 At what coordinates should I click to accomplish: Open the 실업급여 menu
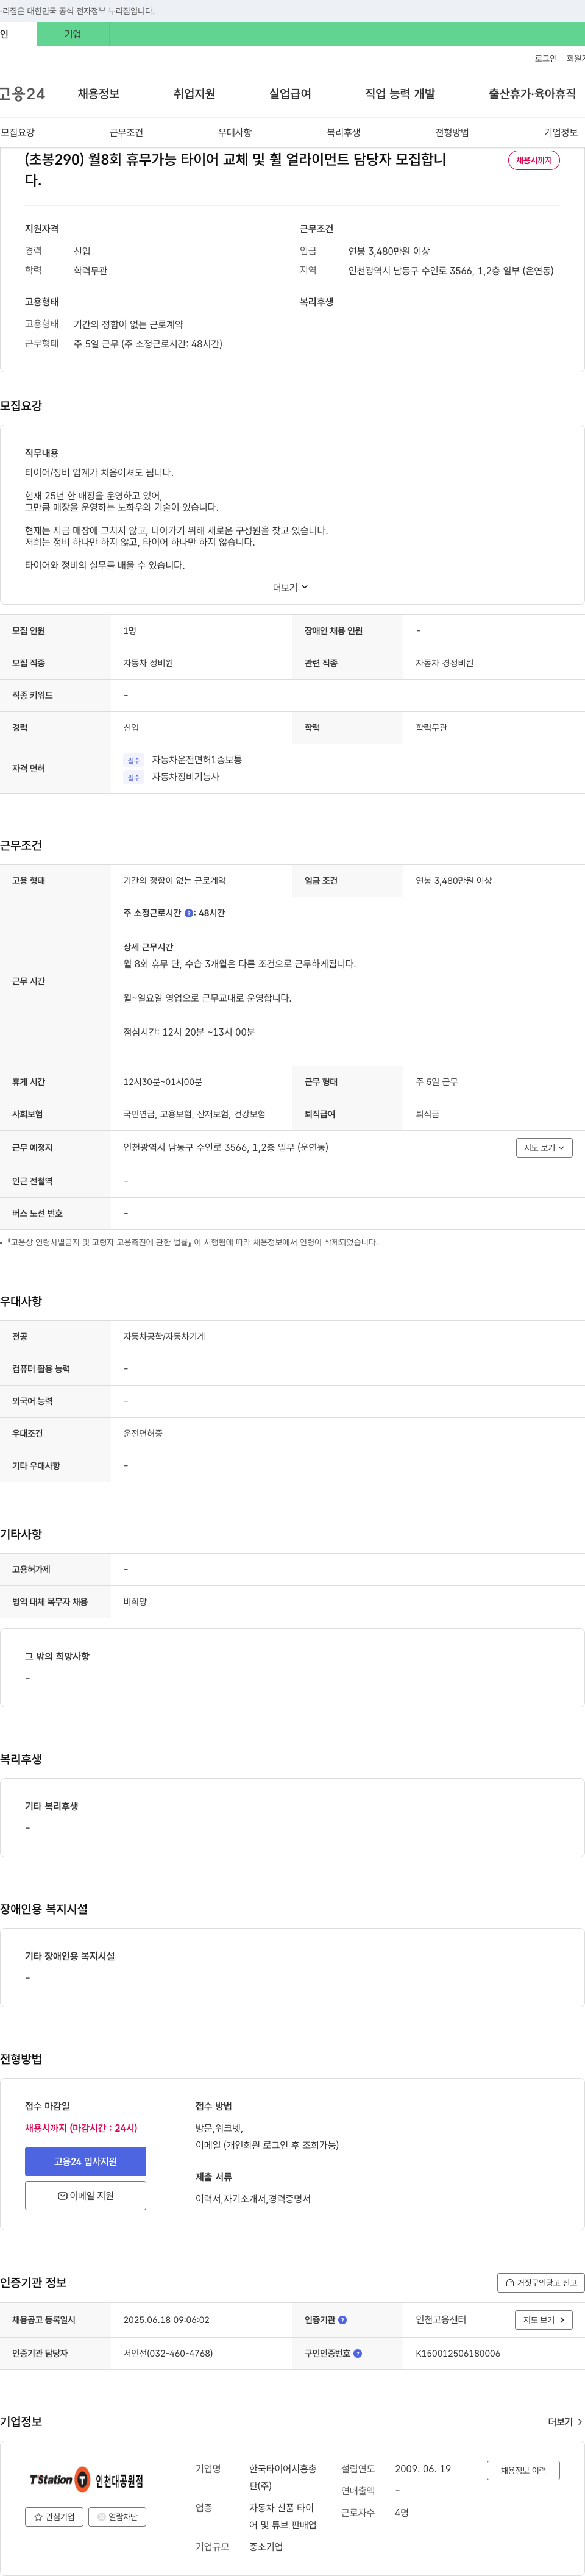click(x=290, y=94)
